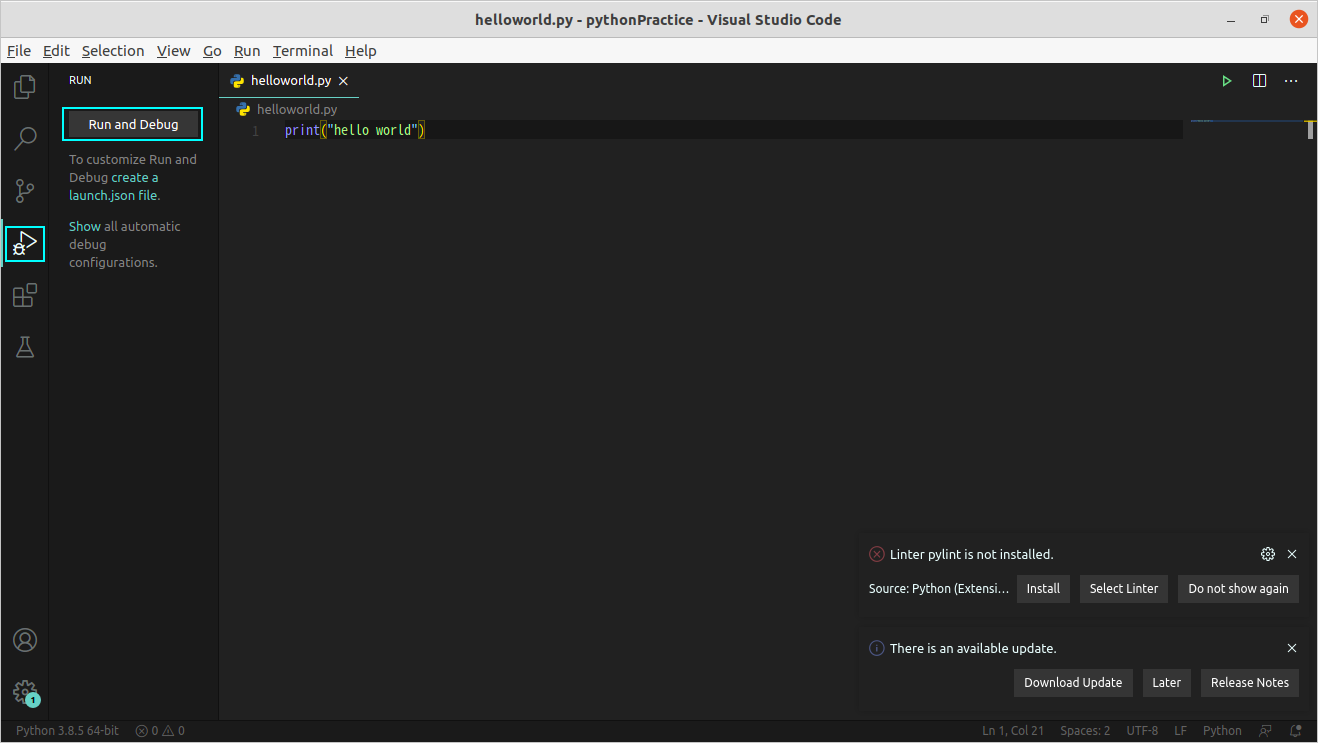Change indentation via Spaces: 2
Image resolution: width=1318 pixels, height=743 pixels.
[1085, 731]
